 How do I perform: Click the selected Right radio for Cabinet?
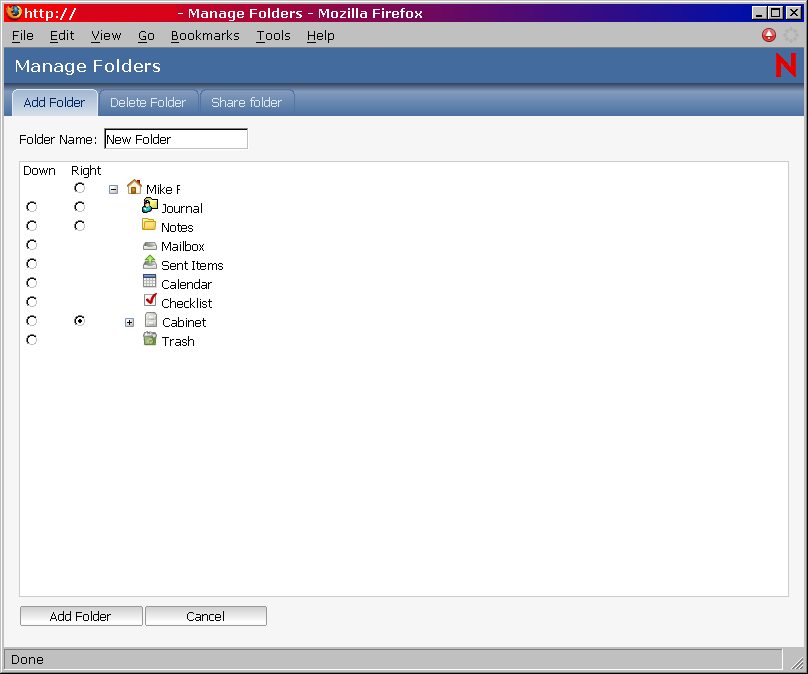point(79,321)
